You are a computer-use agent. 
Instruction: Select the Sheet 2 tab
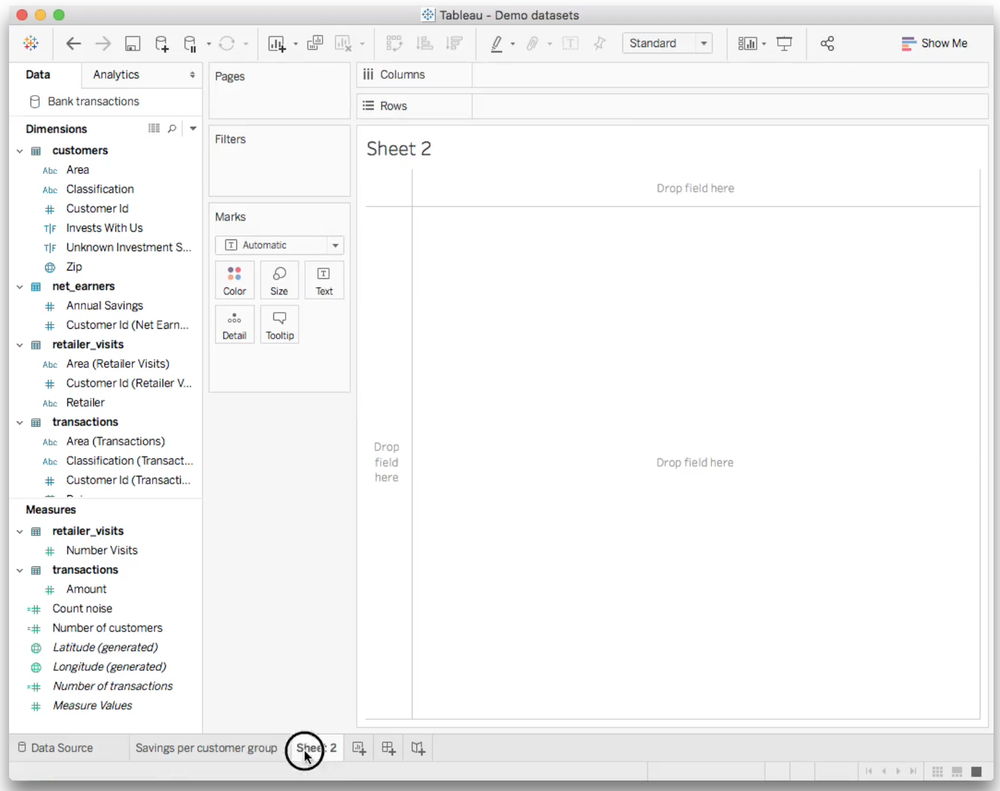316,748
